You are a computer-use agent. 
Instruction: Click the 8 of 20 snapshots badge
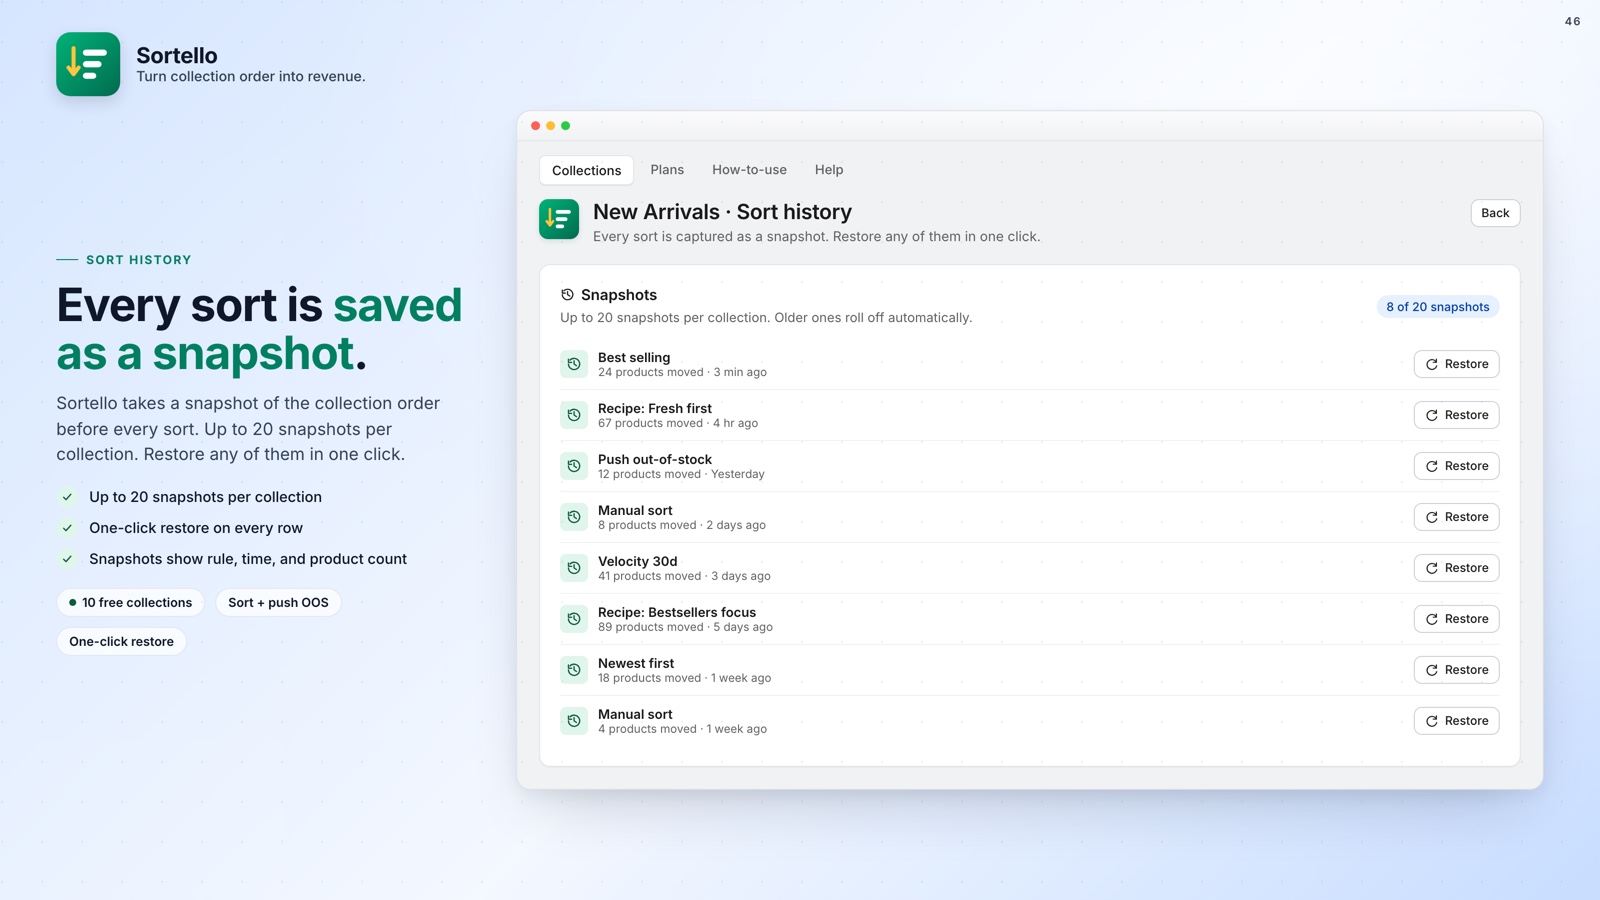tap(1437, 307)
